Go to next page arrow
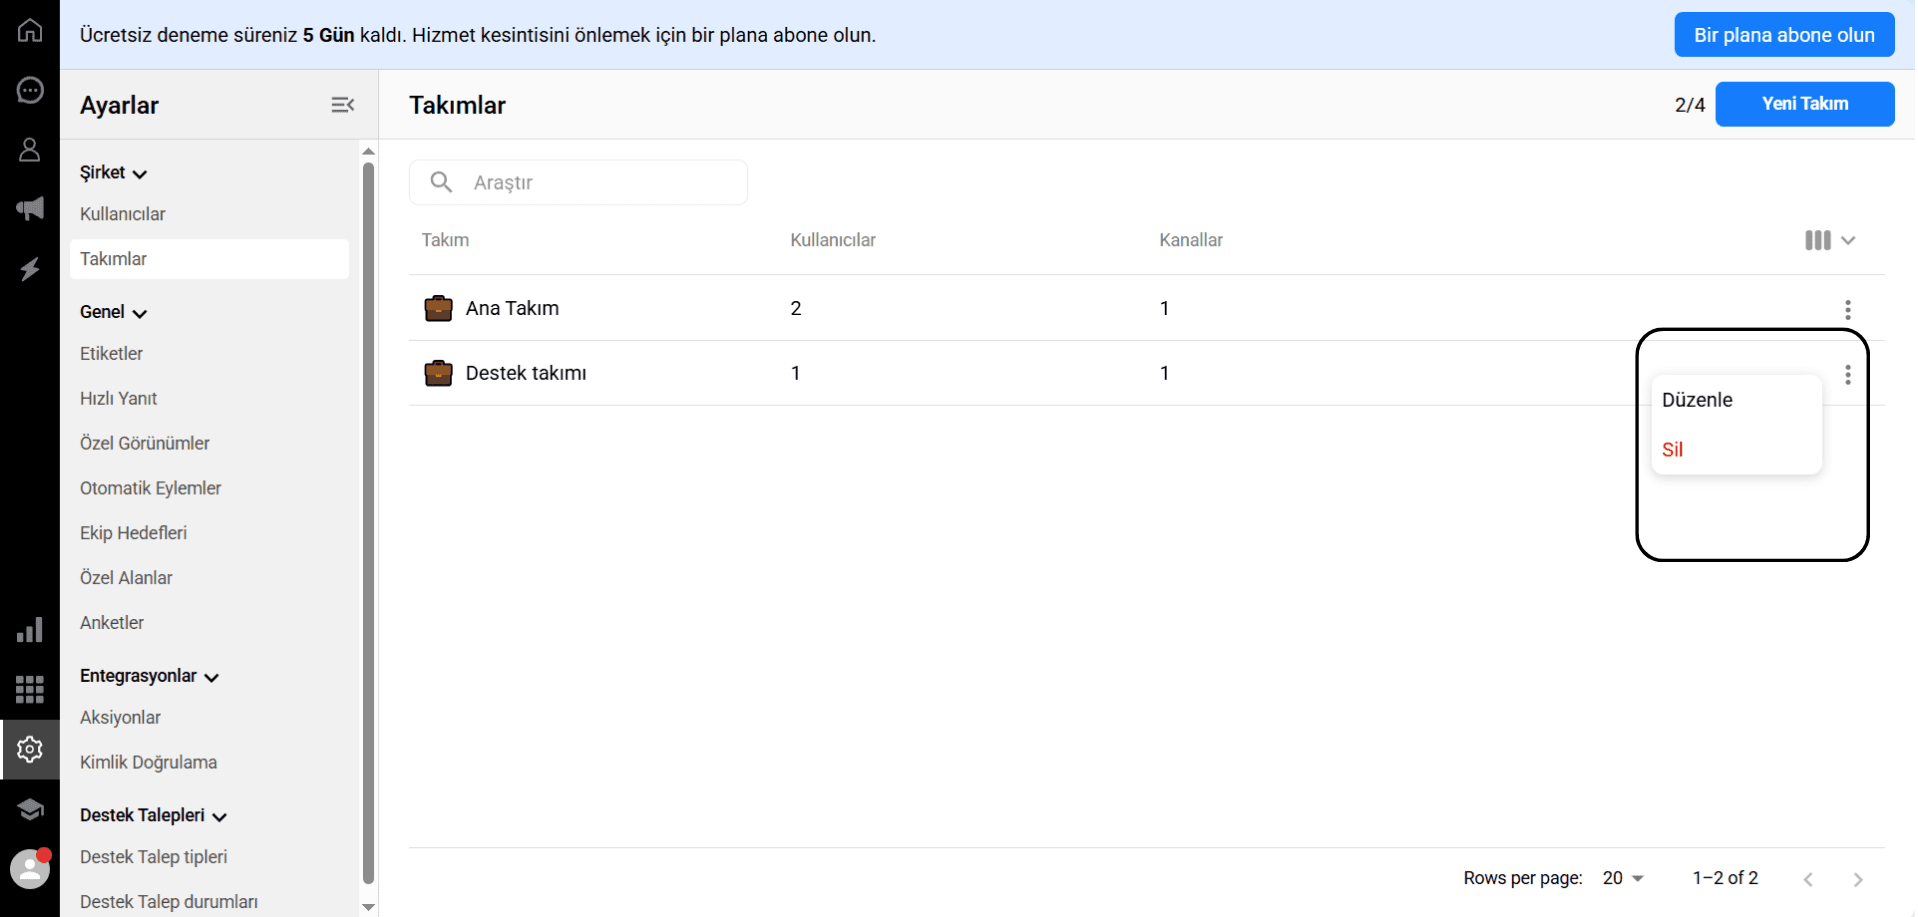 pos(1858,879)
